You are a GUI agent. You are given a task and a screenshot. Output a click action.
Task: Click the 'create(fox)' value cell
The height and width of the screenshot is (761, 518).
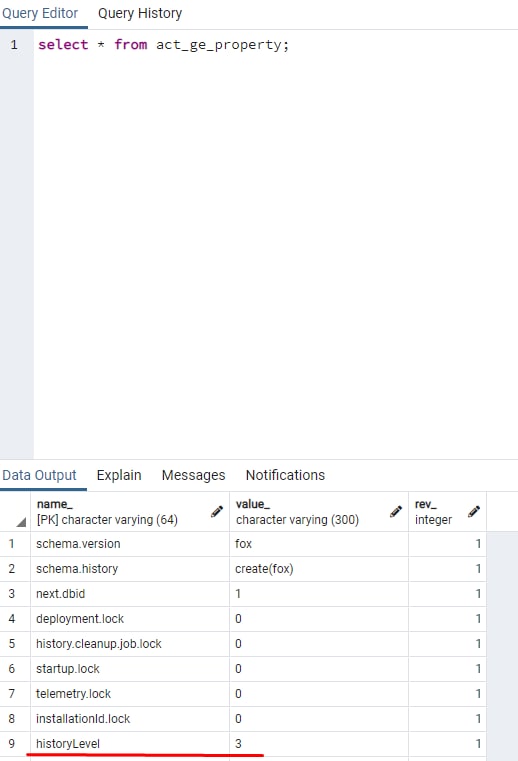point(319,569)
